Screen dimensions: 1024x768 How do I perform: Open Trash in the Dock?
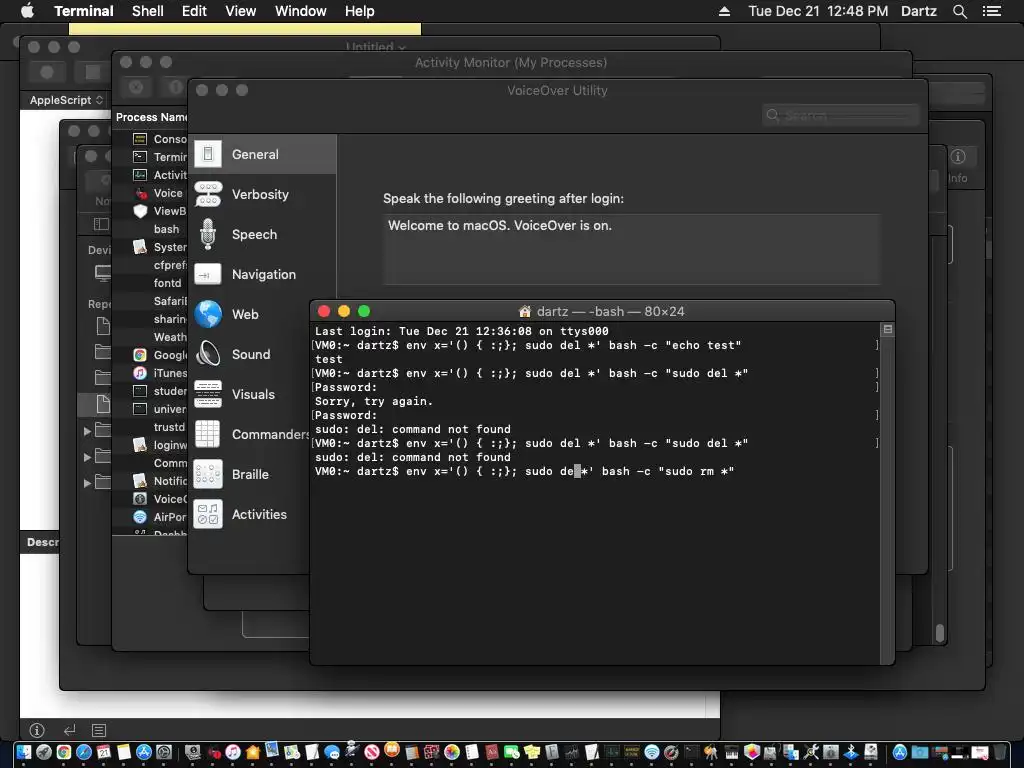(999, 752)
